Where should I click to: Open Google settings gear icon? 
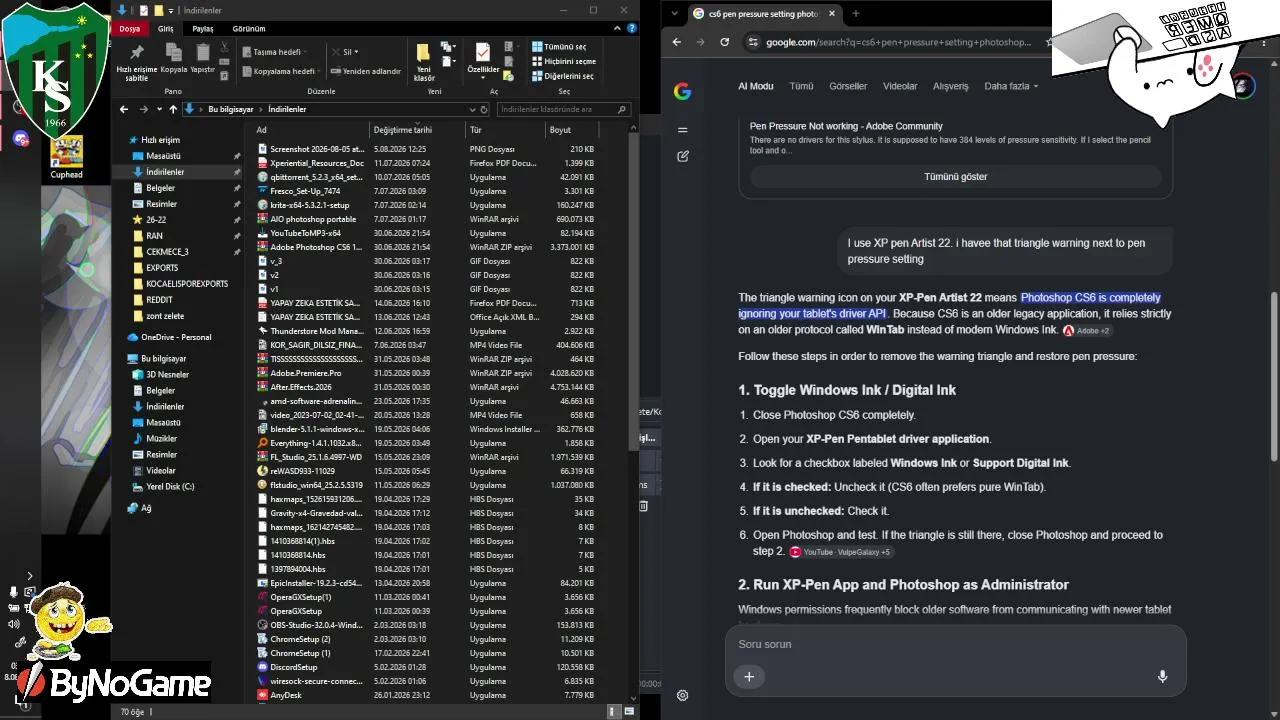click(x=683, y=696)
